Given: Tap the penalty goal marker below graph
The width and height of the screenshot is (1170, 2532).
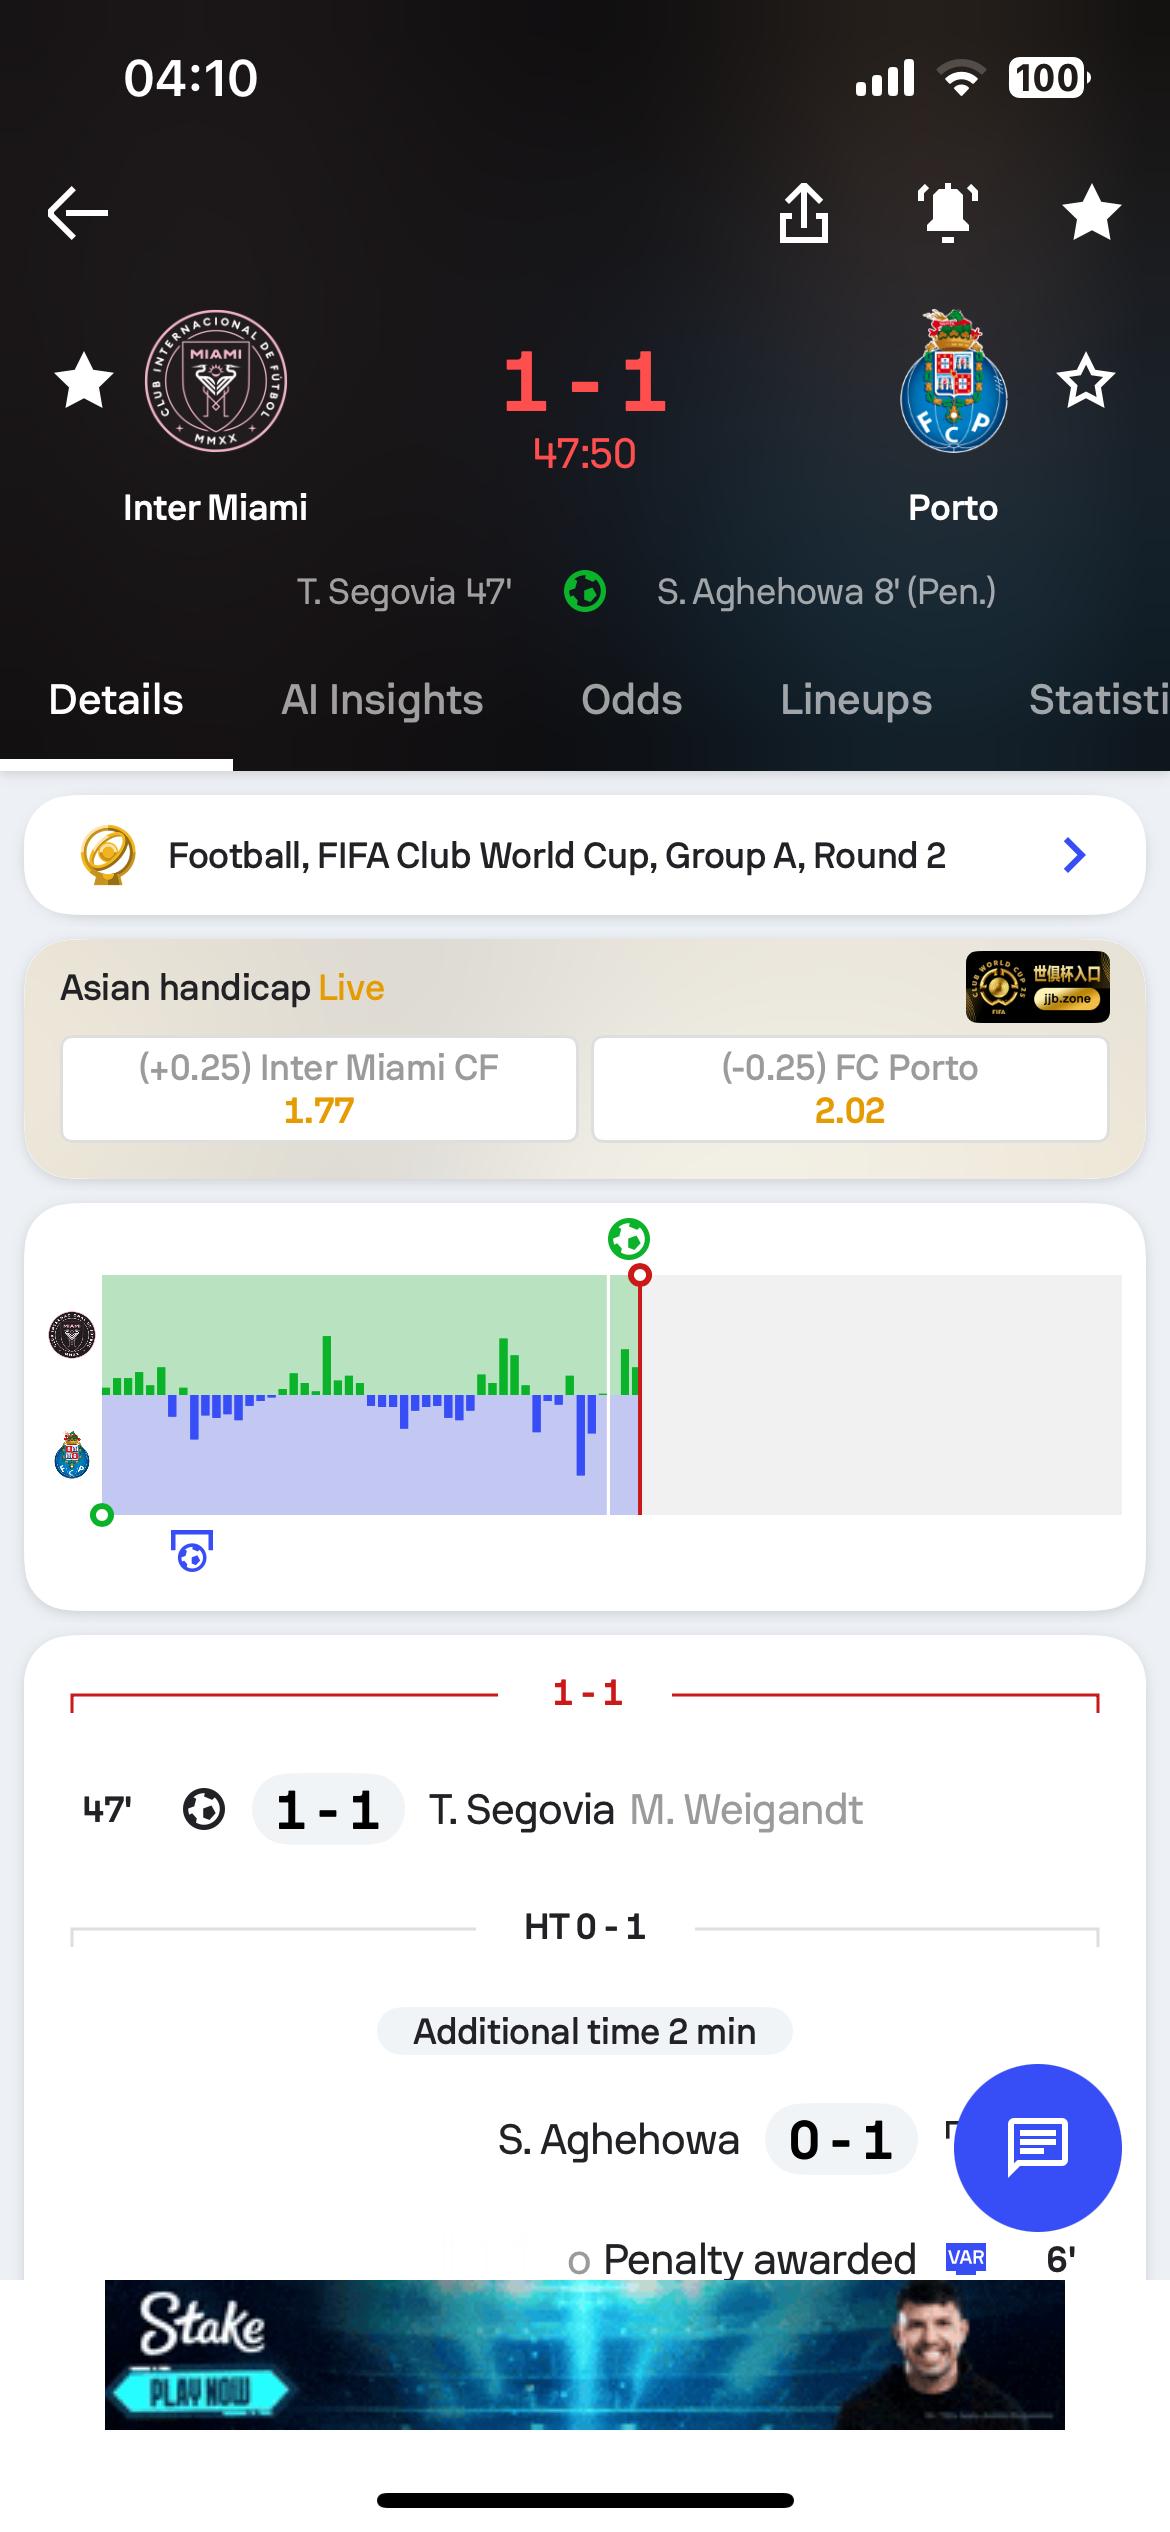Looking at the screenshot, I should click(x=192, y=1551).
